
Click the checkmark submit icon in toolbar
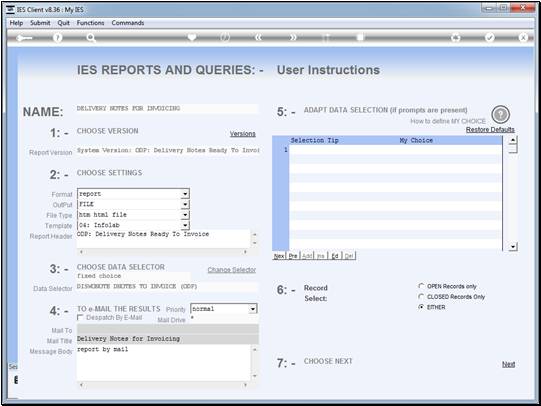pos(490,38)
